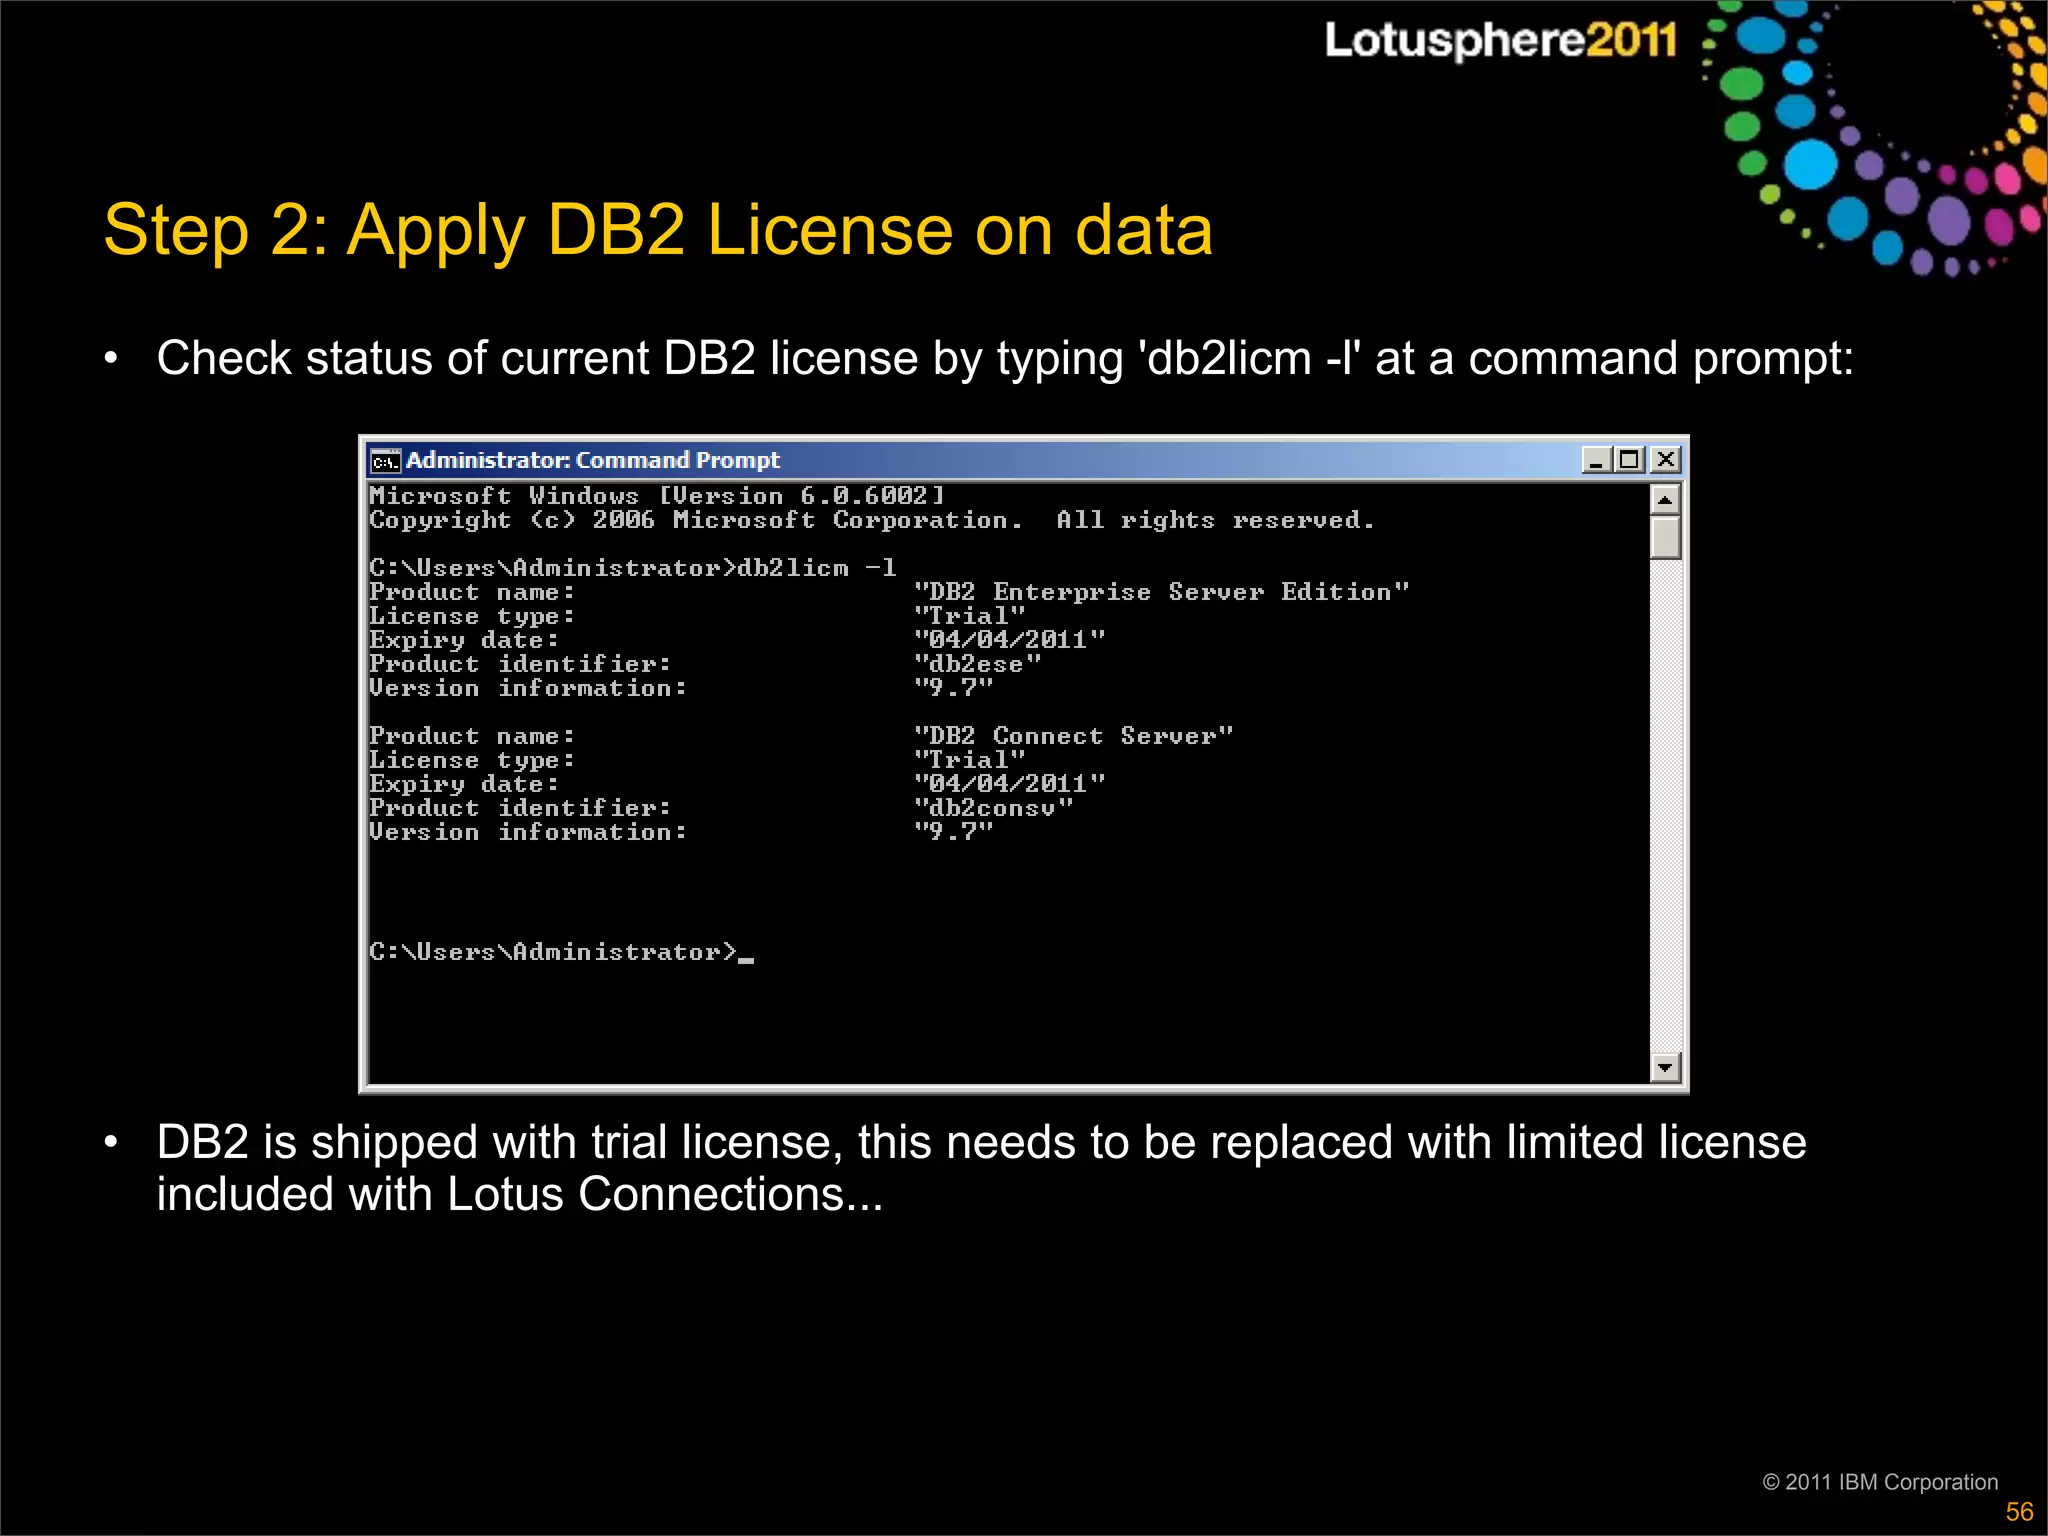Click slide page number 56
This screenshot has width=2048, height=1536.
[2019, 1512]
